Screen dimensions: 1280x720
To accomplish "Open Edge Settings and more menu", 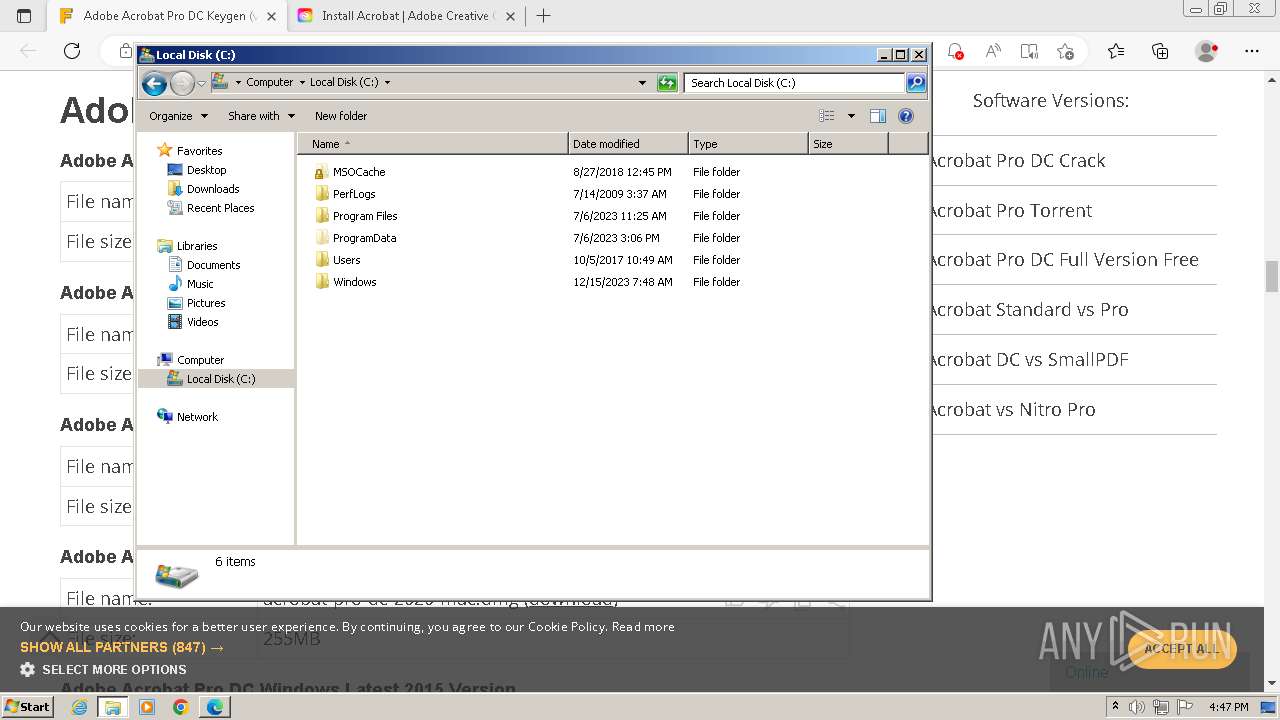I will point(1252,51).
